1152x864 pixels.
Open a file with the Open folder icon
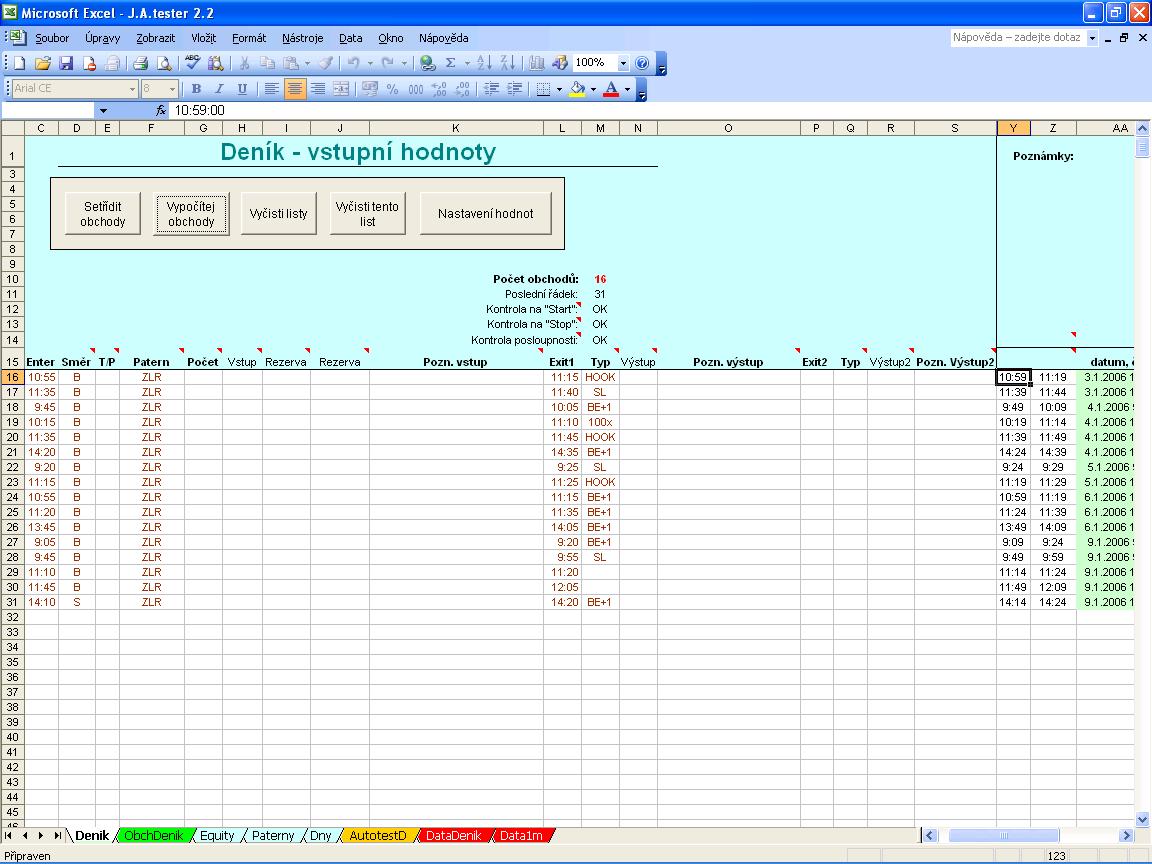43,63
